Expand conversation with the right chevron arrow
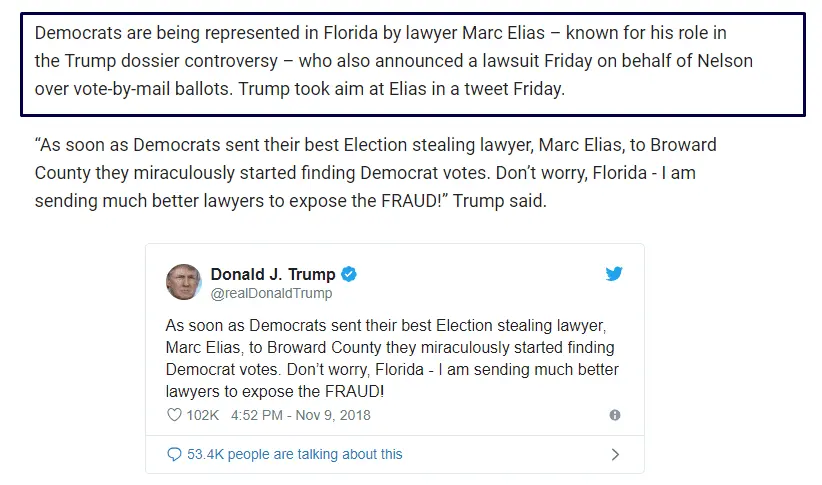 (x=615, y=454)
